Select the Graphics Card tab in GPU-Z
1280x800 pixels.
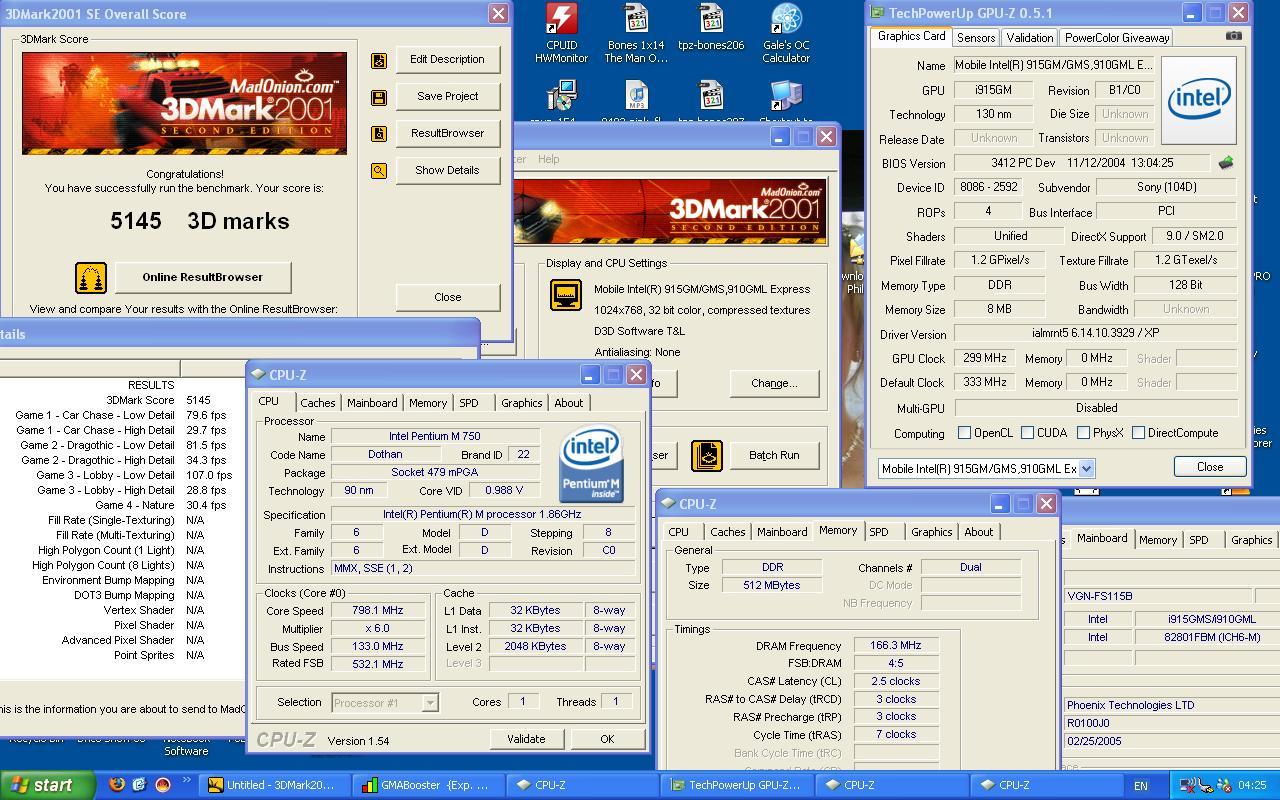point(910,37)
